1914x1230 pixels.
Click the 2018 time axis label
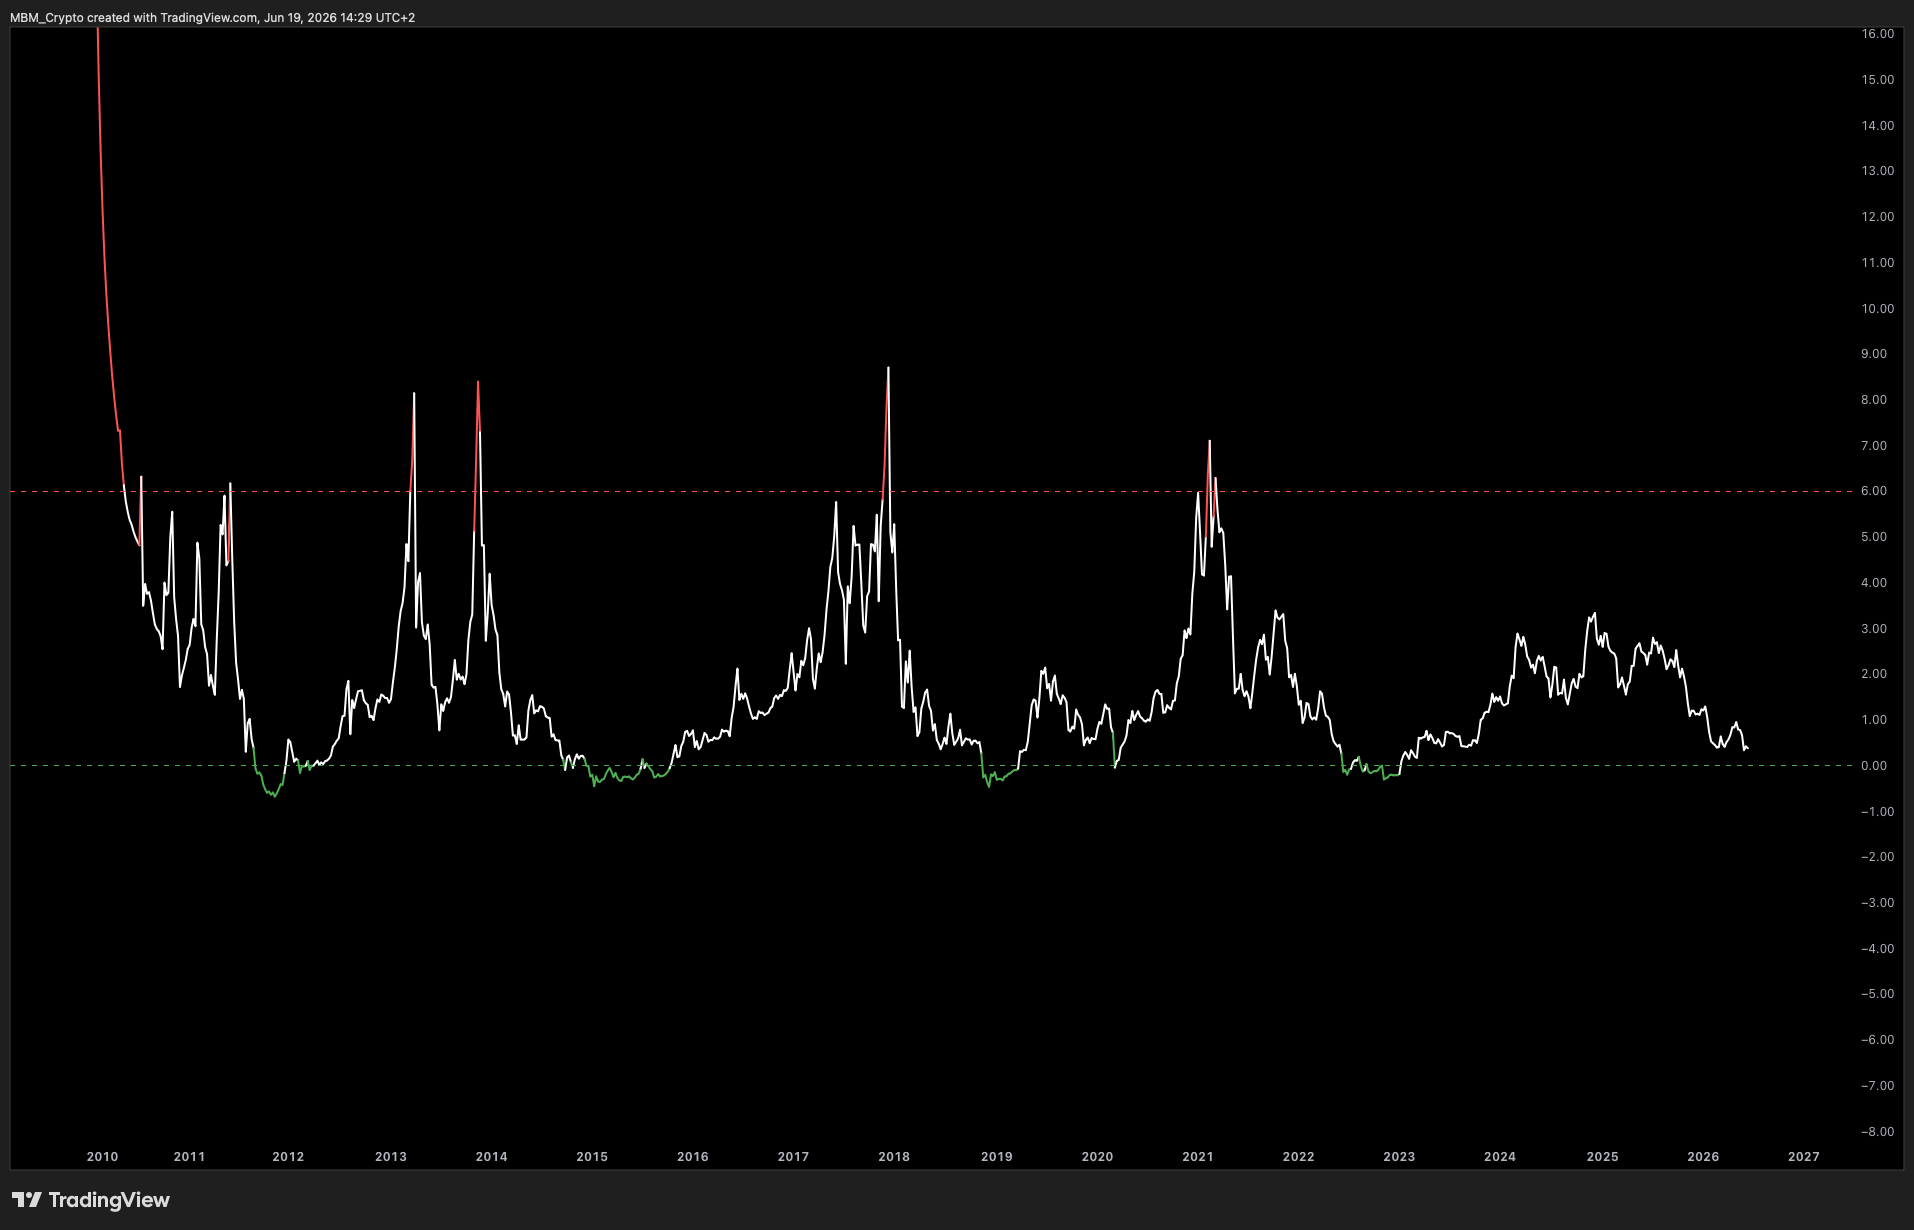(x=894, y=1157)
